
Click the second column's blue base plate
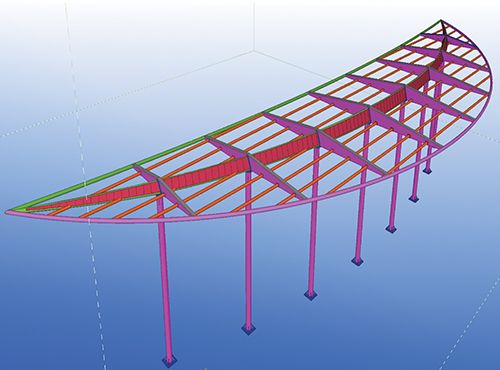(248, 329)
